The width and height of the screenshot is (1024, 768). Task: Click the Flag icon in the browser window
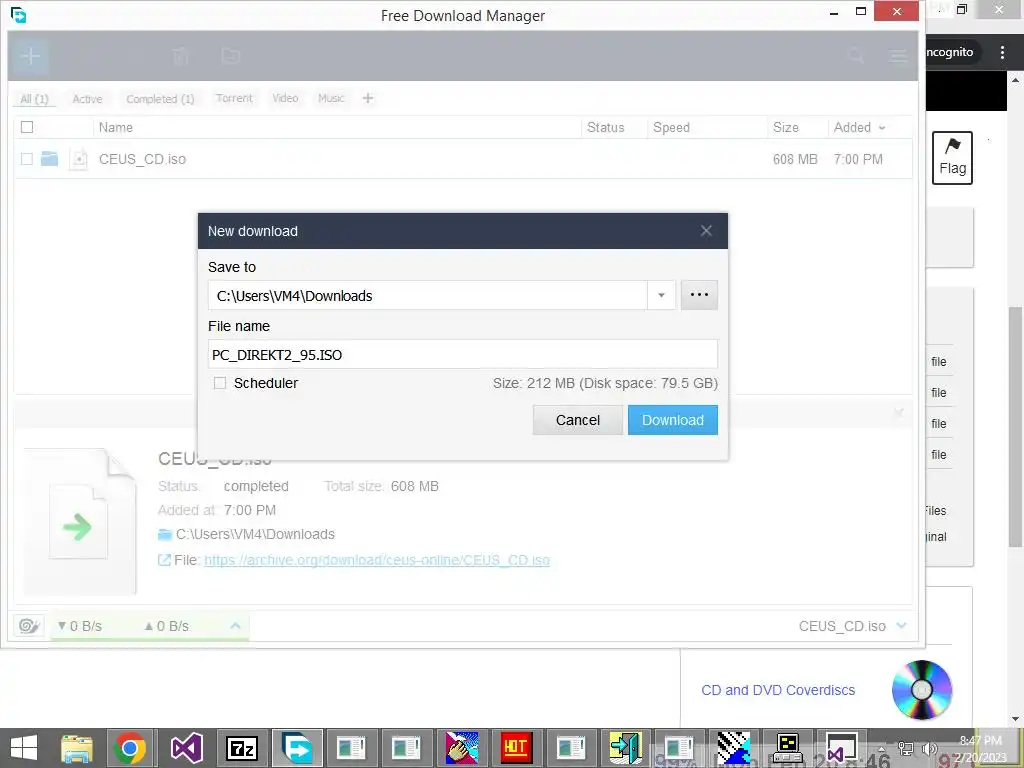[952, 158]
